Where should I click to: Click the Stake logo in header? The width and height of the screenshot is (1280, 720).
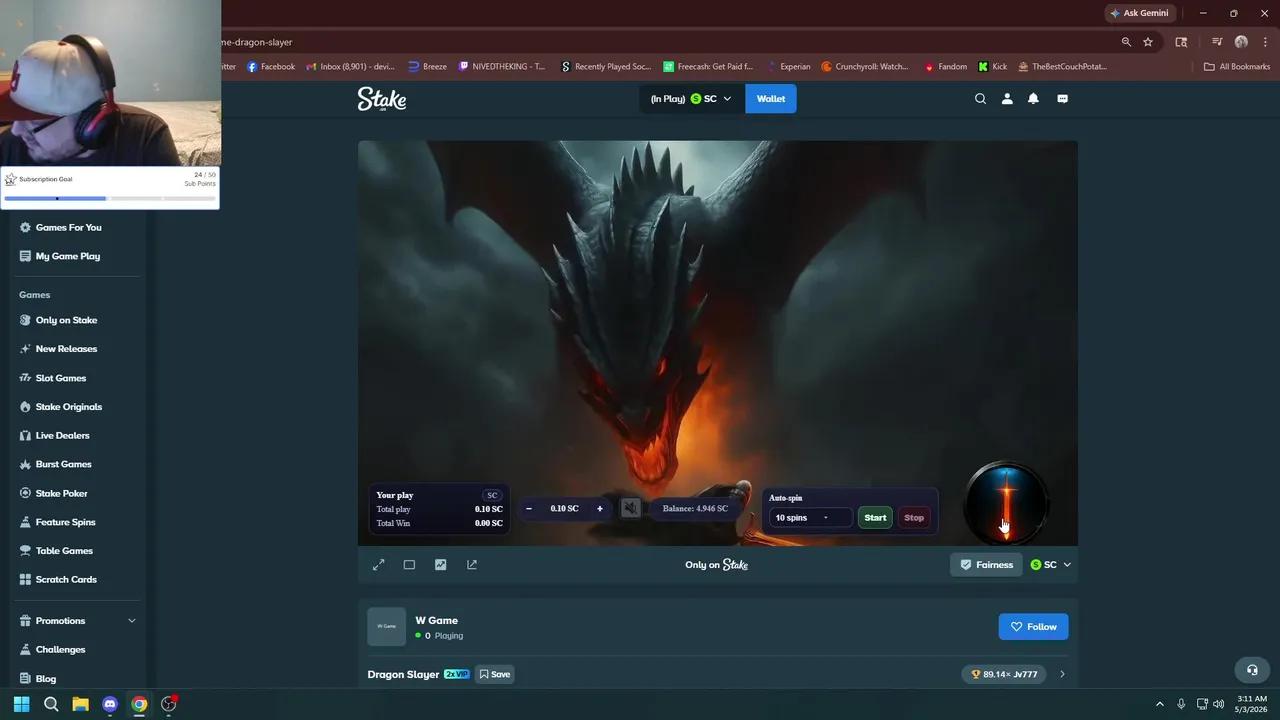point(382,99)
